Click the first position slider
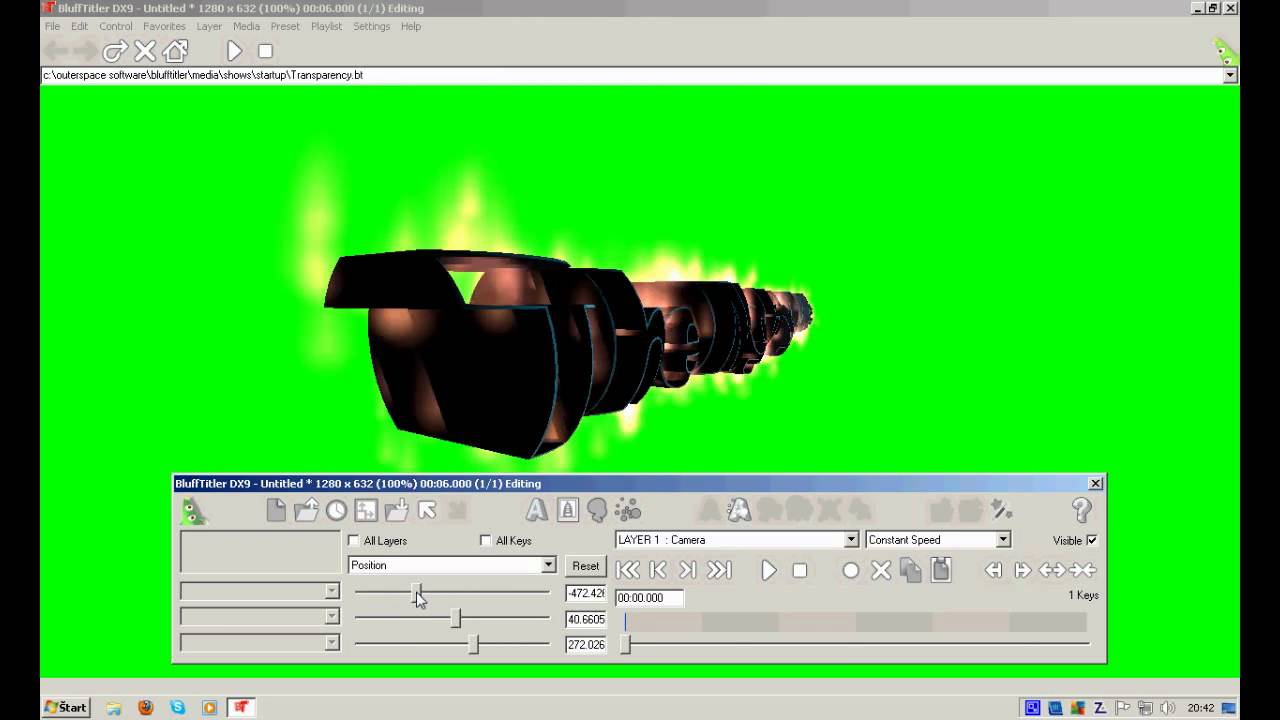This screenshot has height=720, width=1280. [x=452, y=593]
